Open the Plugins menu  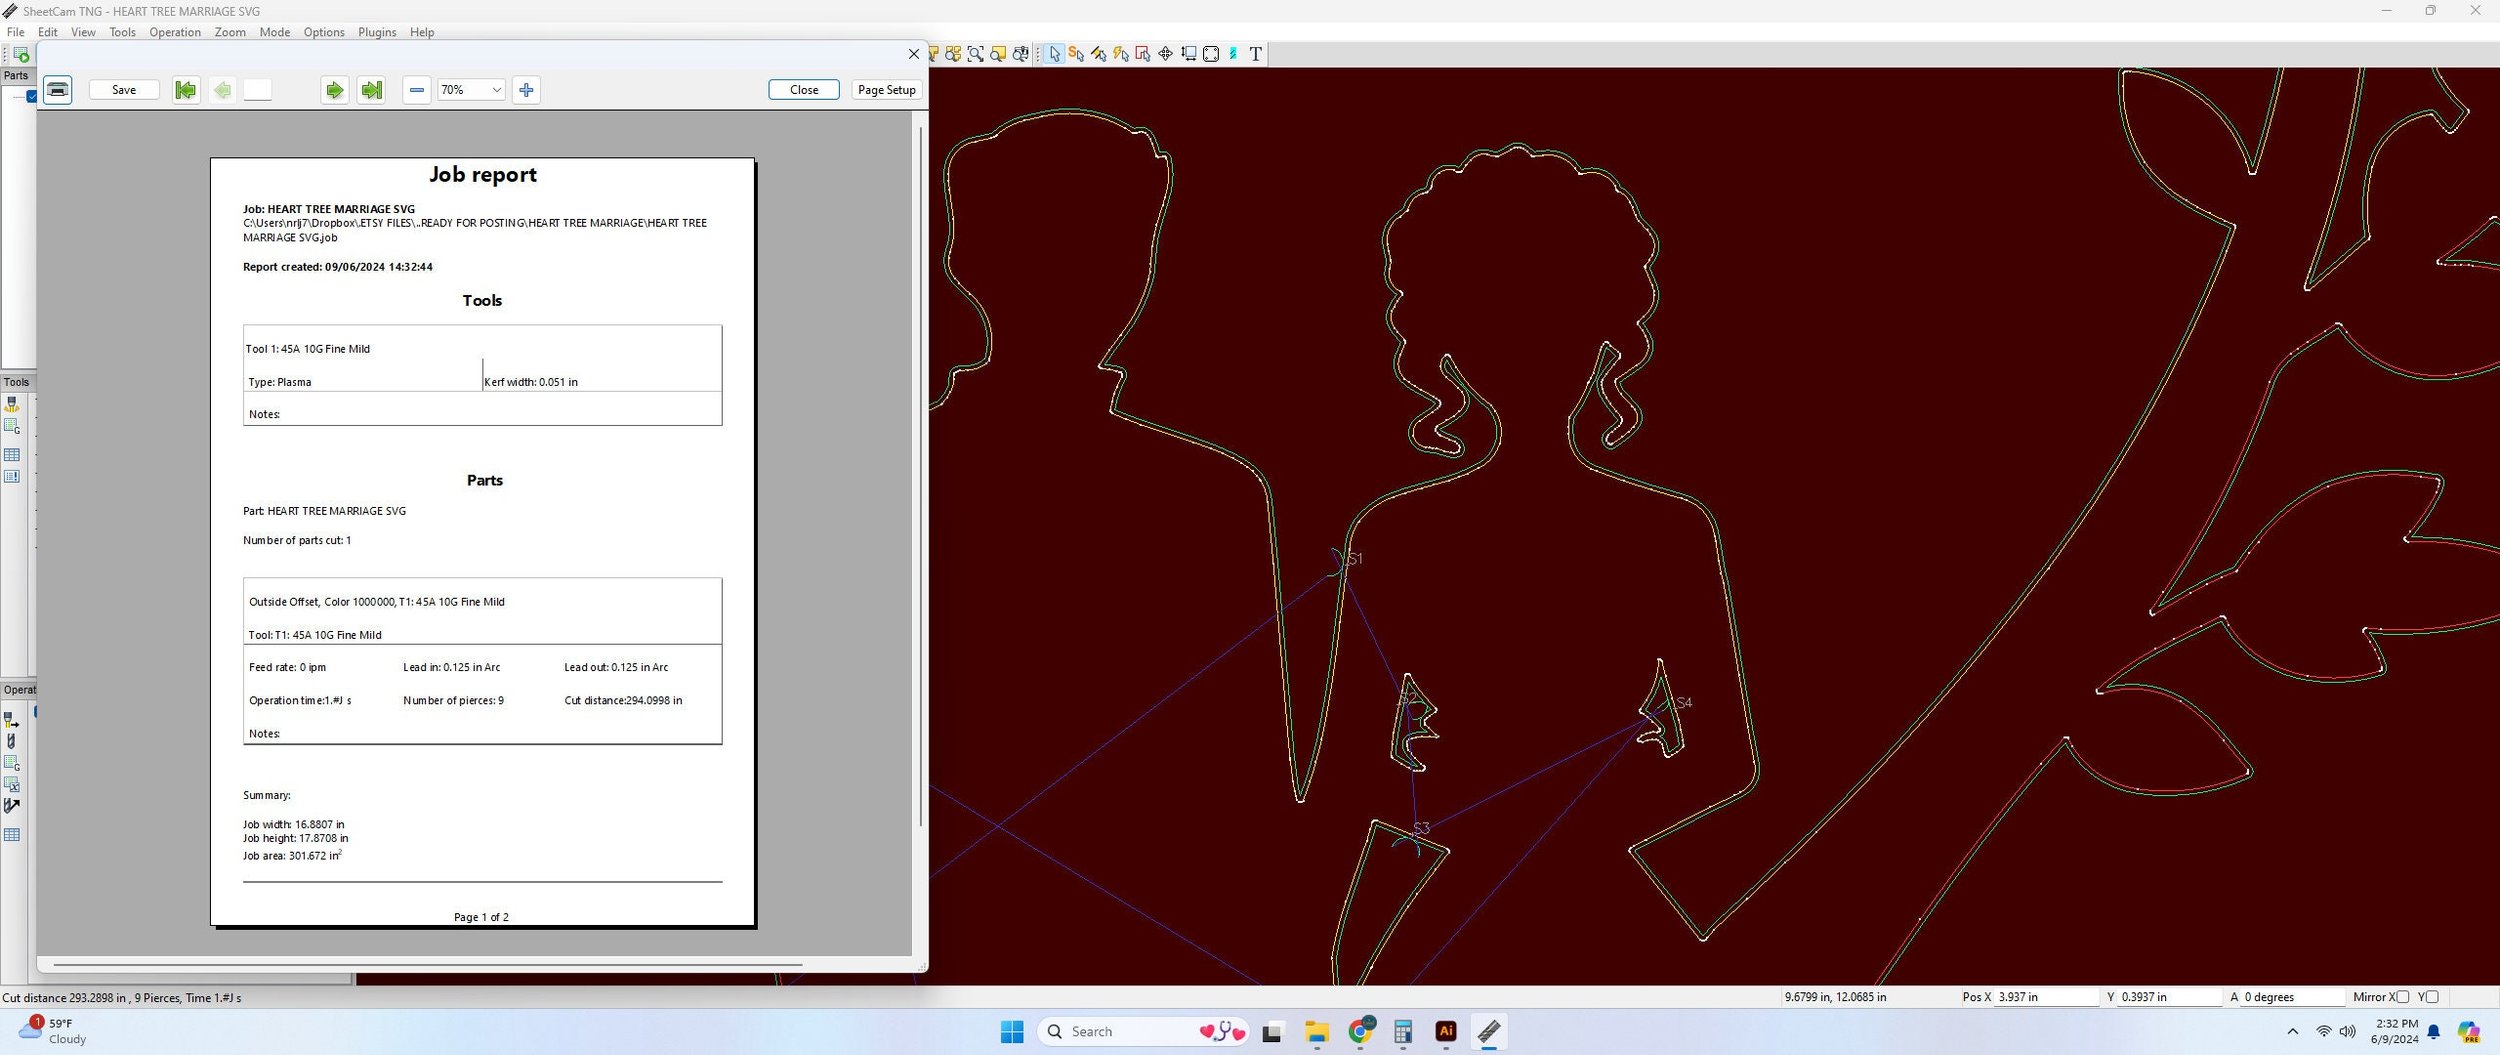coord(377,32)
